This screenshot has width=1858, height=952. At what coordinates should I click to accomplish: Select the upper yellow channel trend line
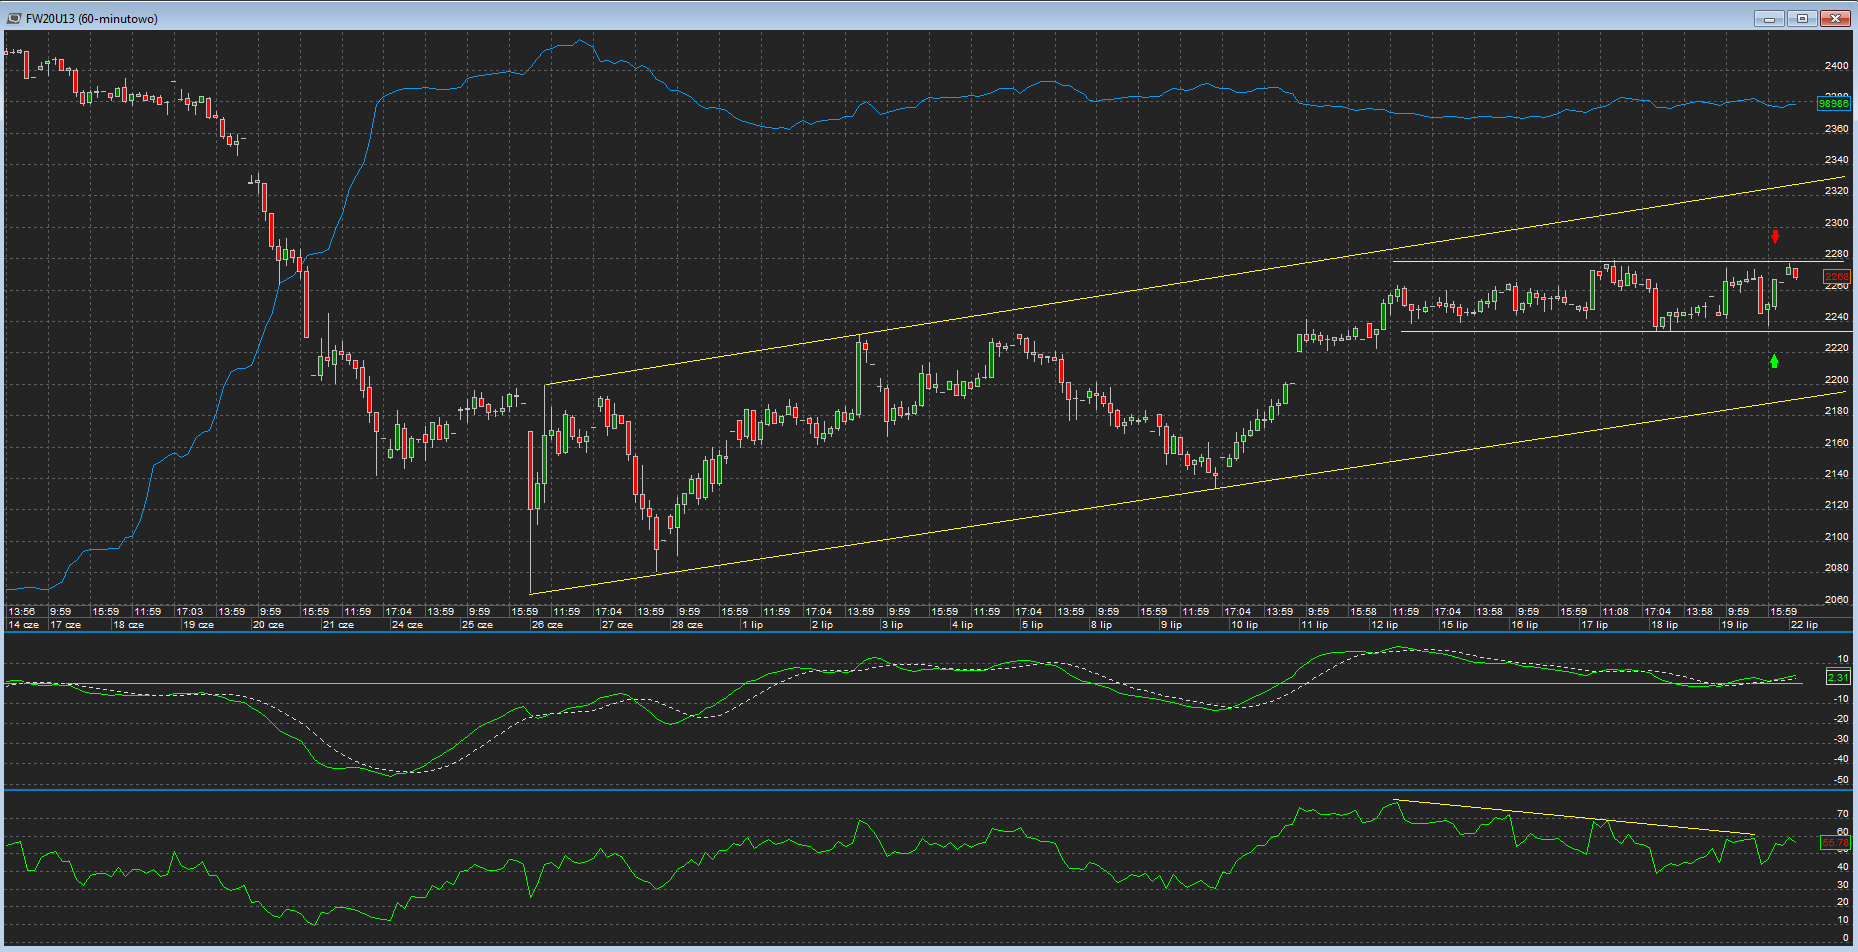tap(1194, 281)
